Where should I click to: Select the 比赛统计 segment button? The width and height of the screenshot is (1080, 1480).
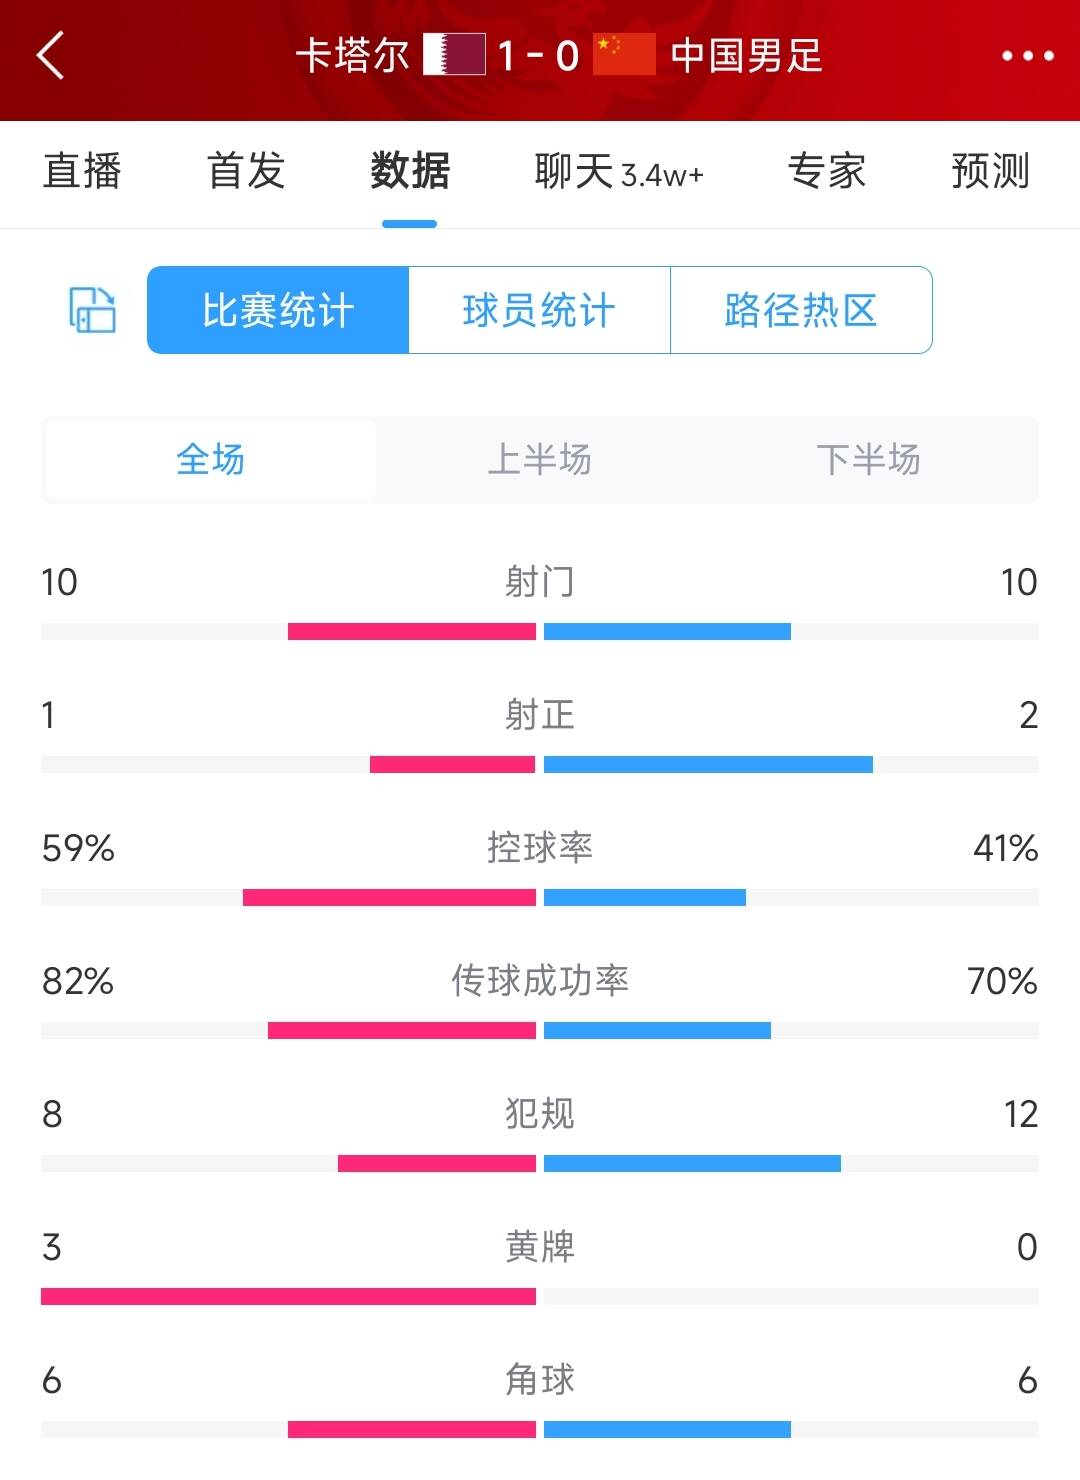tap(278, 310)
